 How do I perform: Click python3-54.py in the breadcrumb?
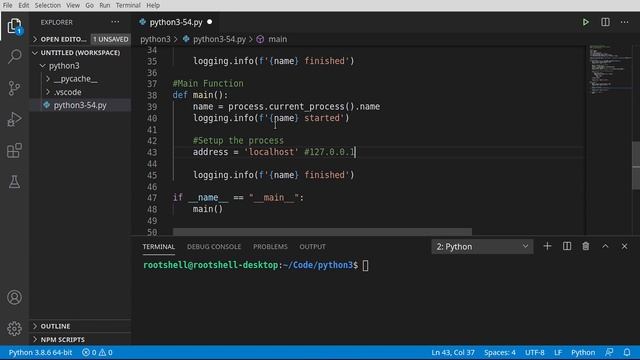219,39
